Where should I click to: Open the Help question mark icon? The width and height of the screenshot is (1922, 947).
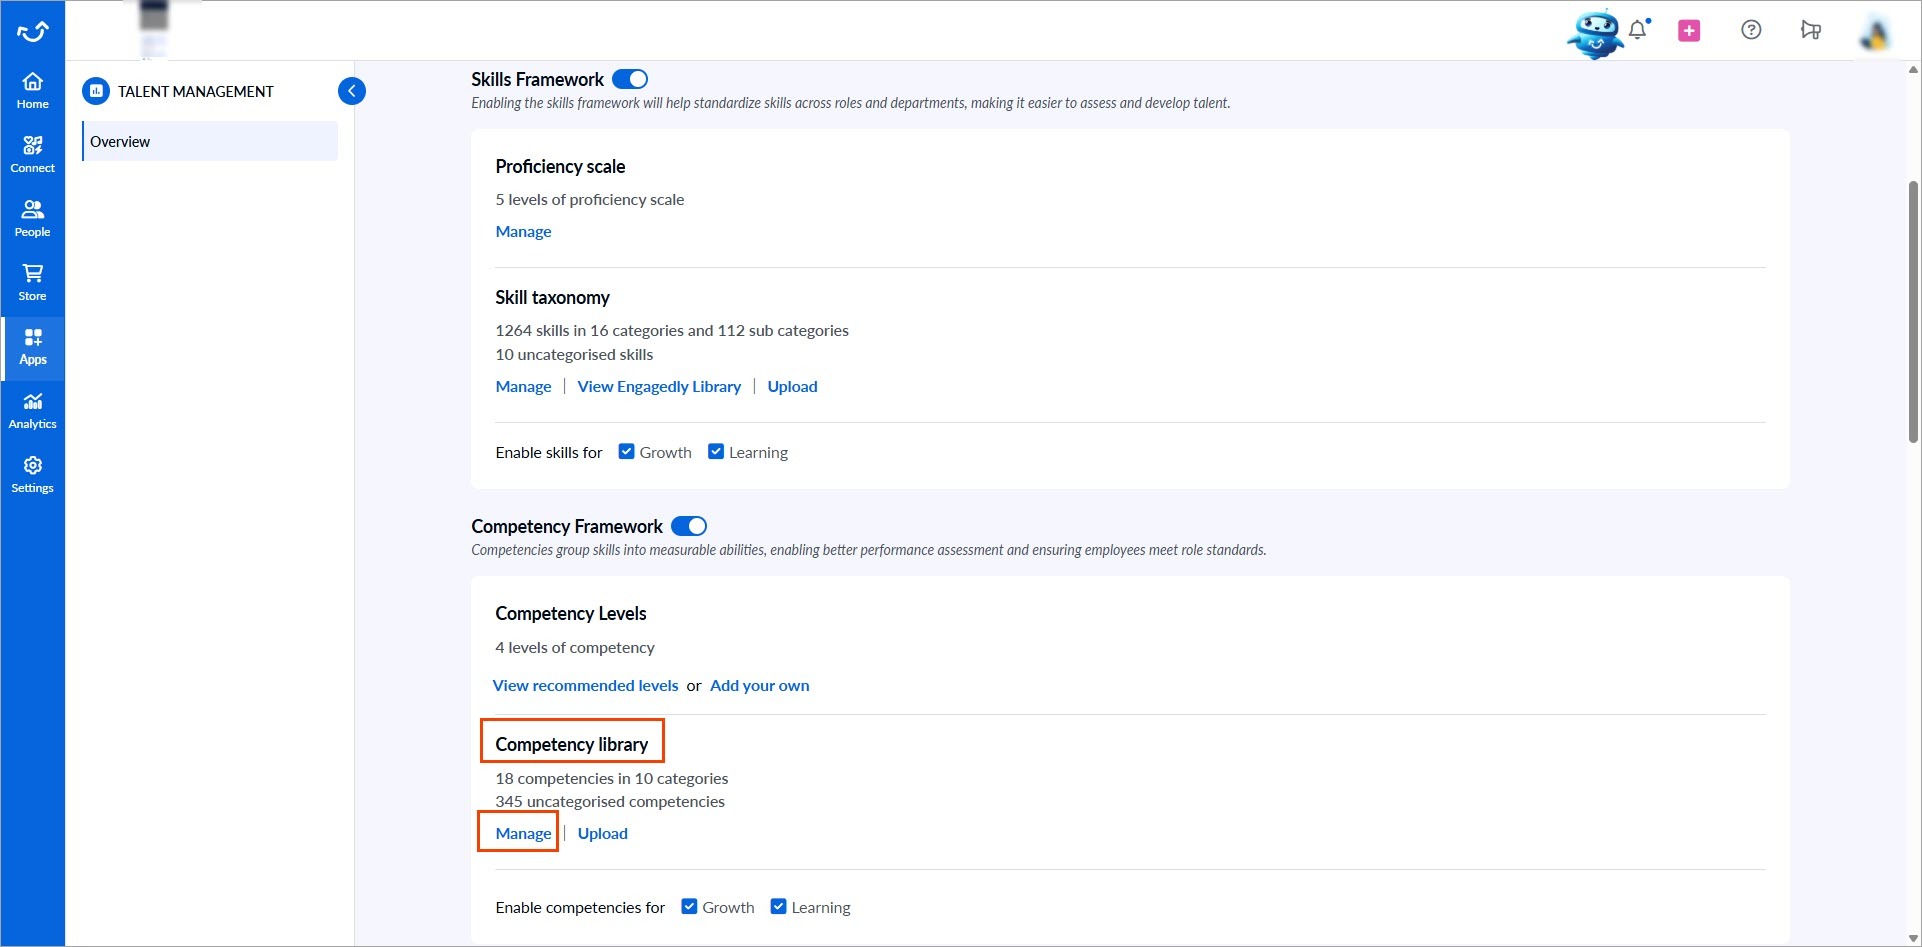(x=1751, y=30)
